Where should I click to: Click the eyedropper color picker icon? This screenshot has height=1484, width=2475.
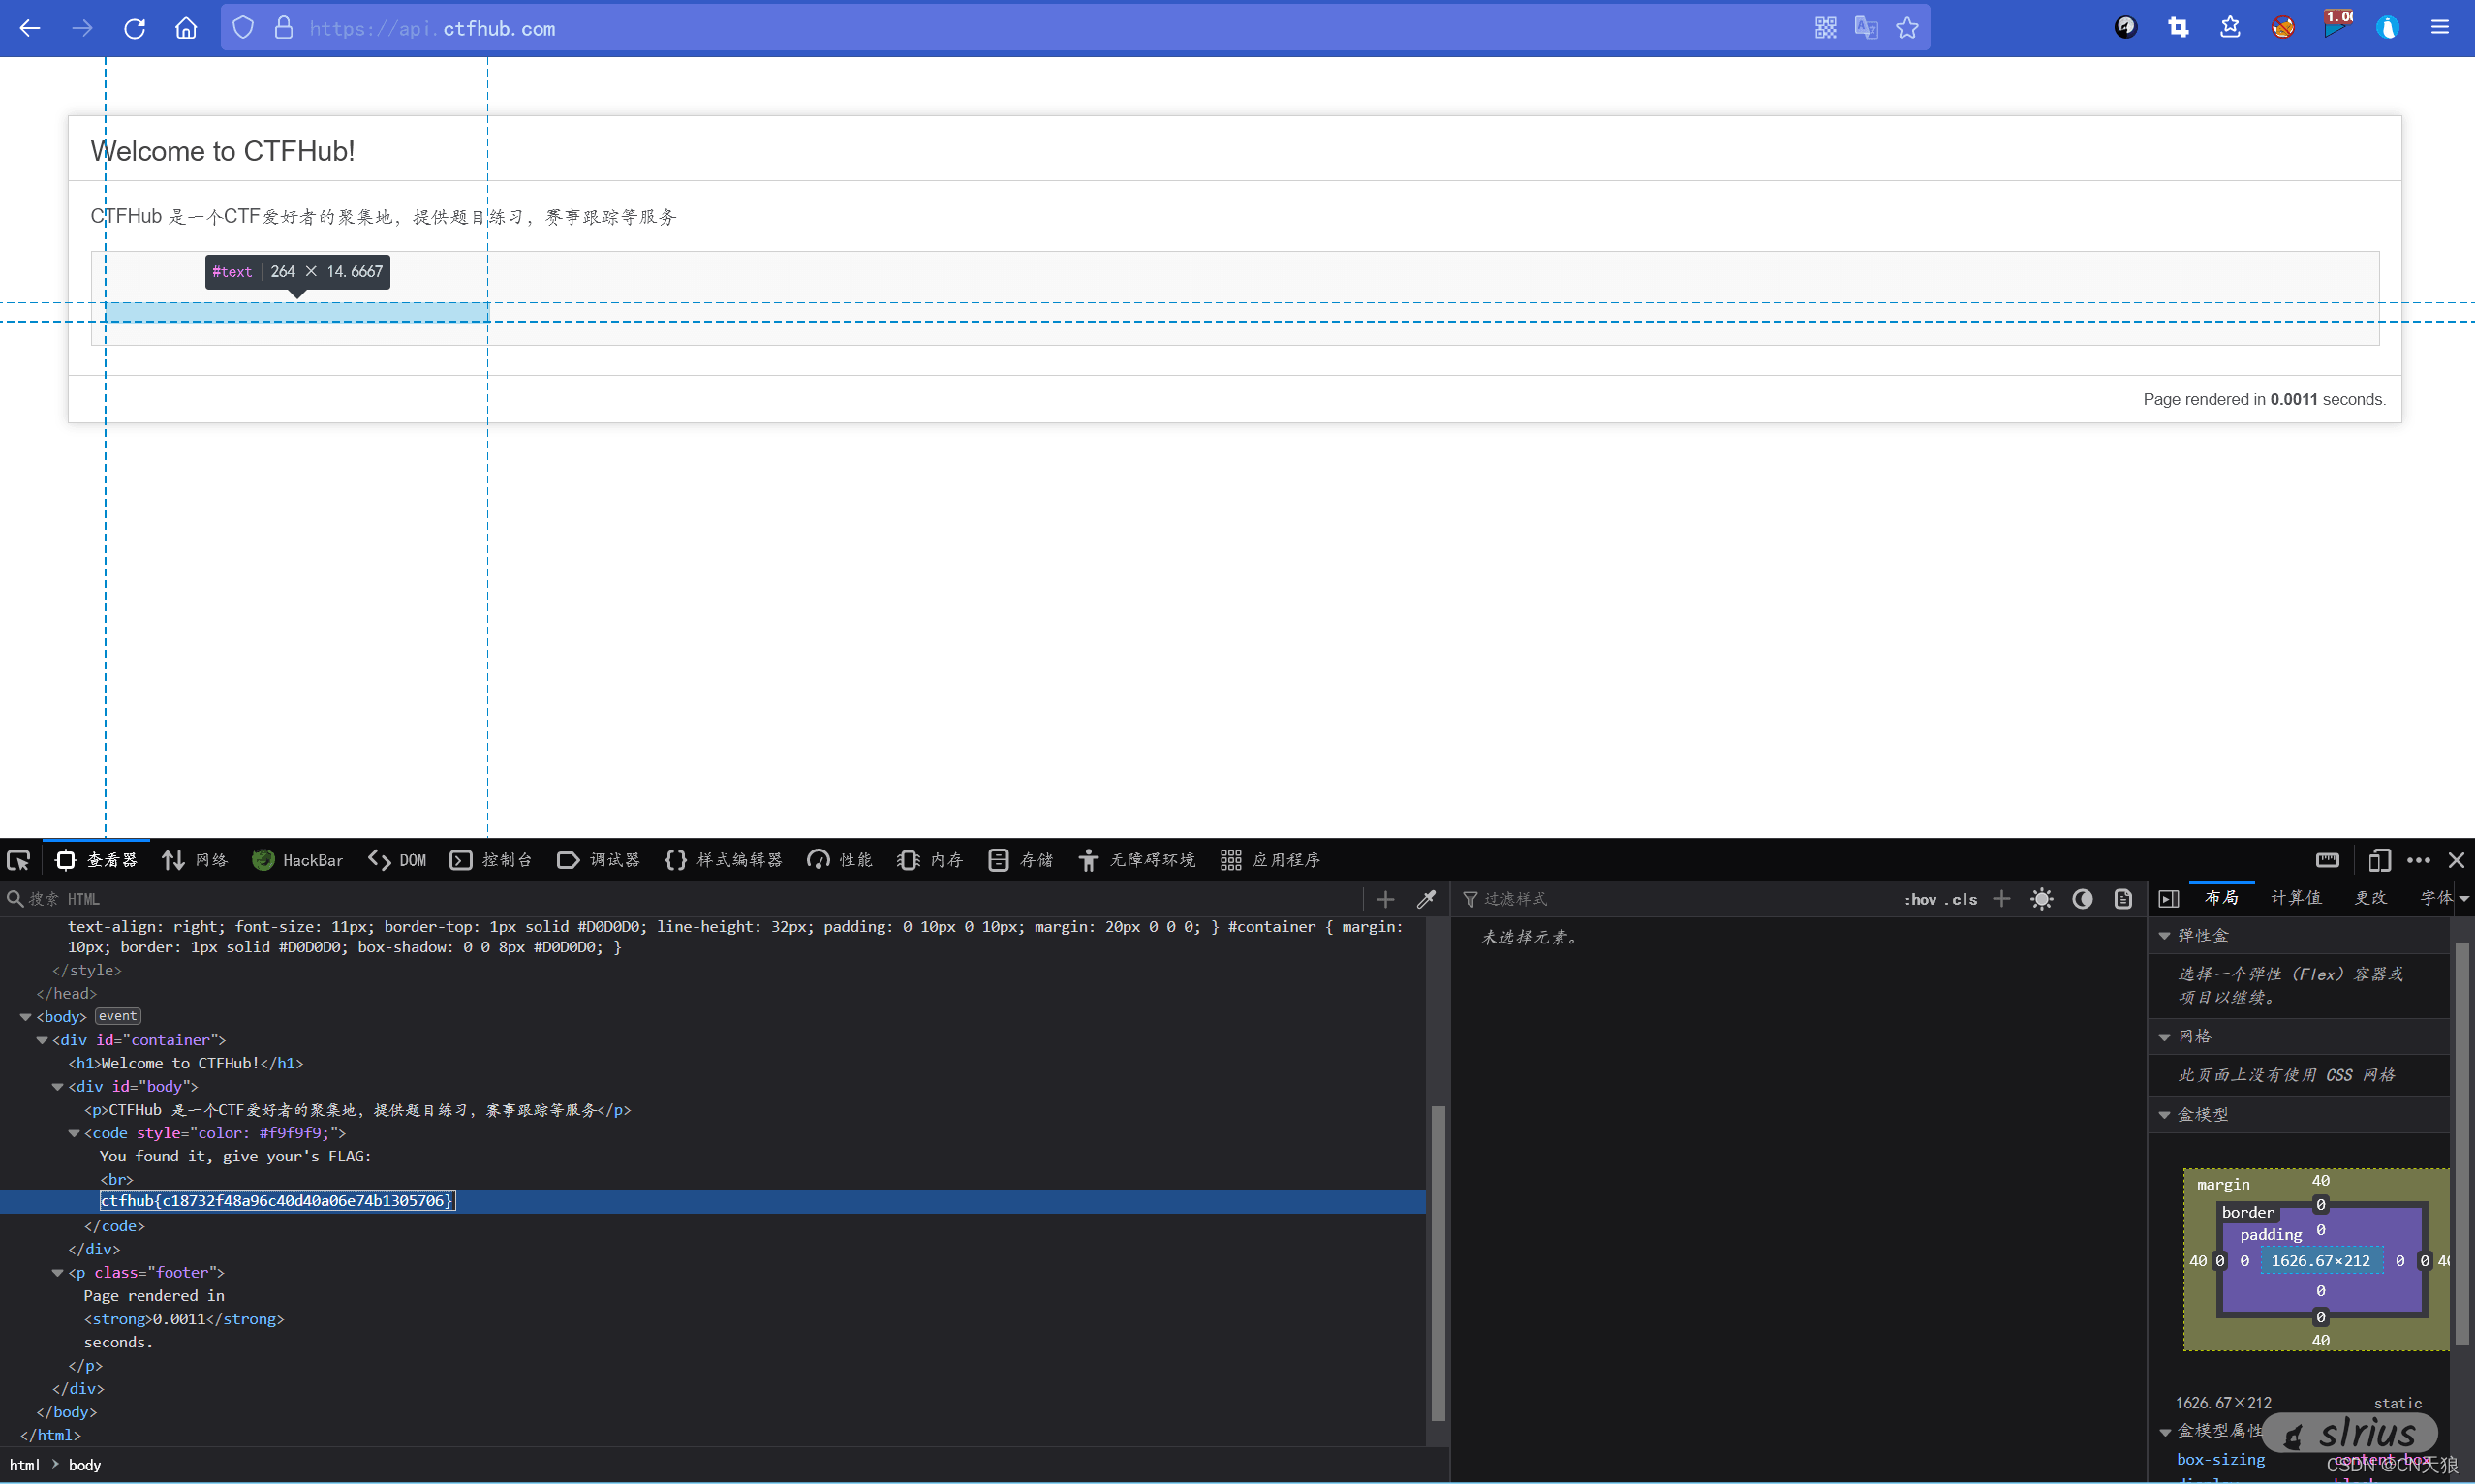pyautogui.click(x=1427, y=899)
